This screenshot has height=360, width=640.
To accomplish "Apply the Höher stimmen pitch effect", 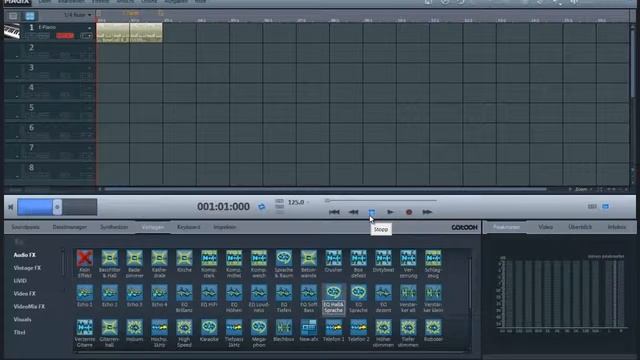I will point(383,327).
